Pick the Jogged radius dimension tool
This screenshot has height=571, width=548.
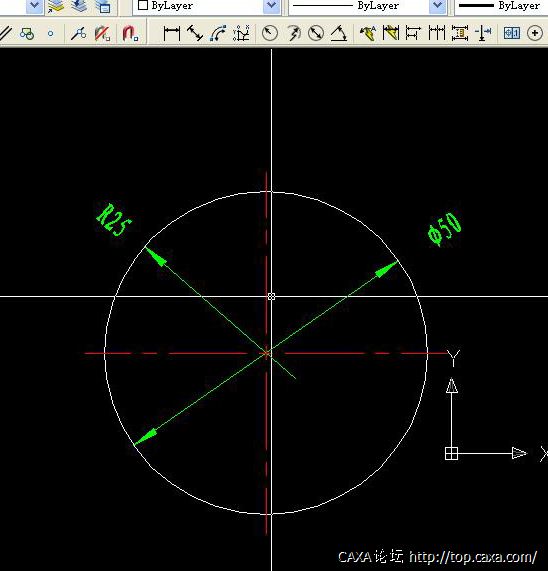point(293,33)
